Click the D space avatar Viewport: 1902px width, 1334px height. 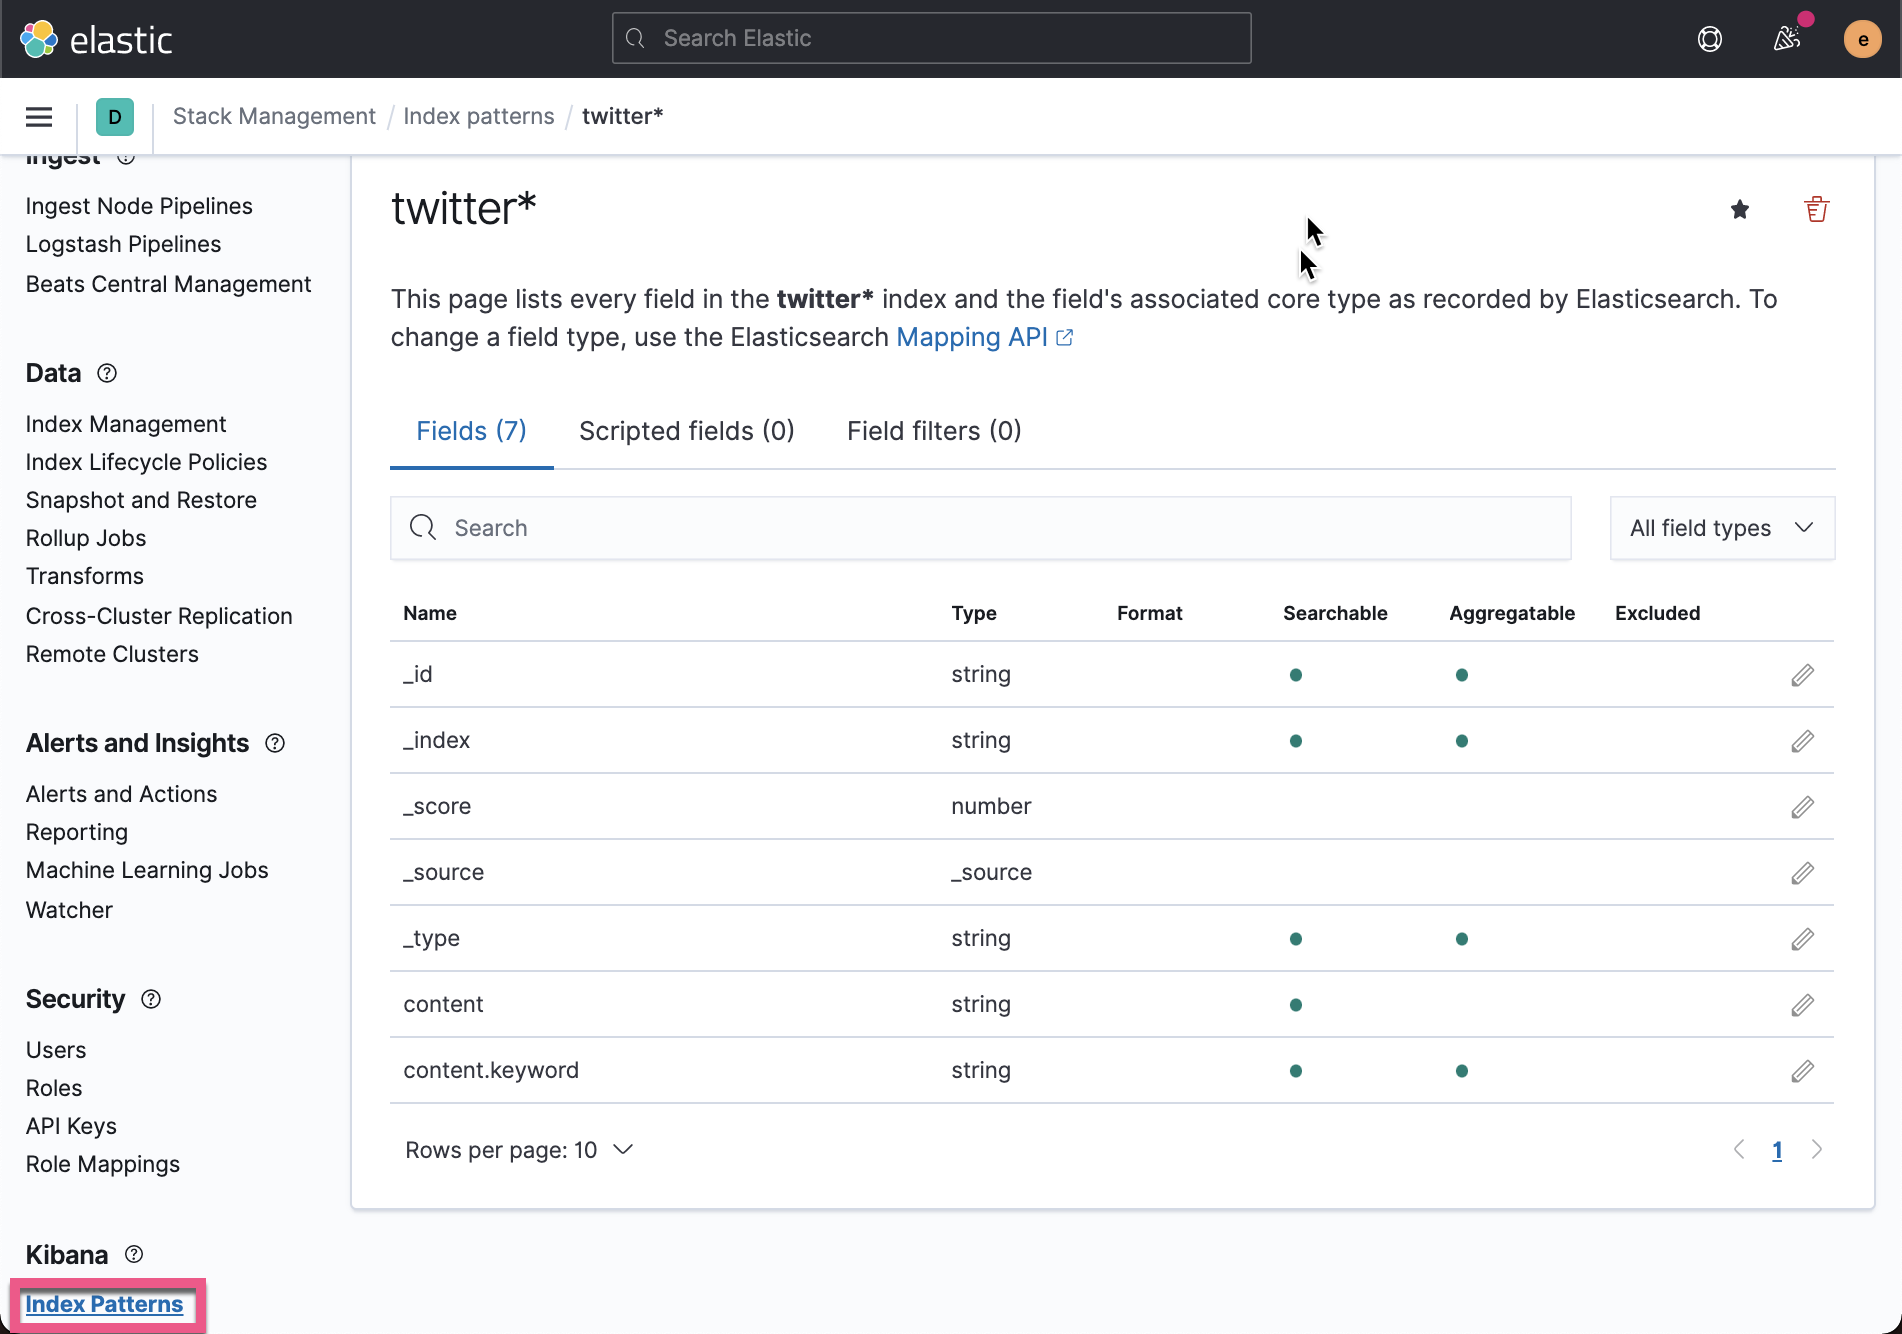coord(115,116)
